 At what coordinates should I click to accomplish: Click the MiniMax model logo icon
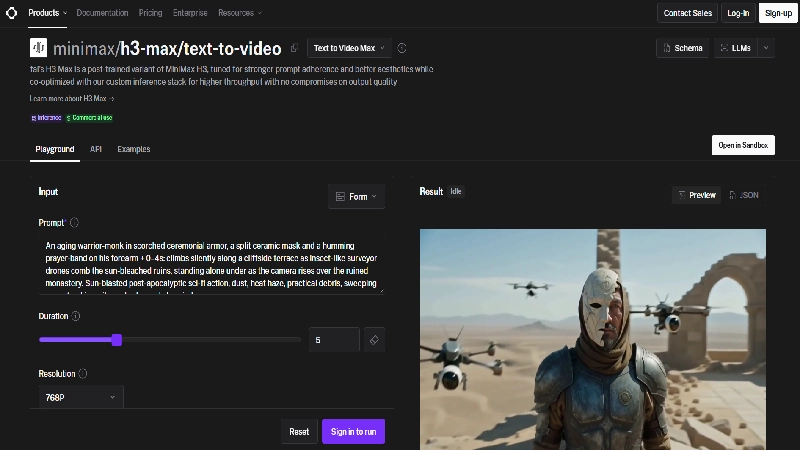point(38,47)
